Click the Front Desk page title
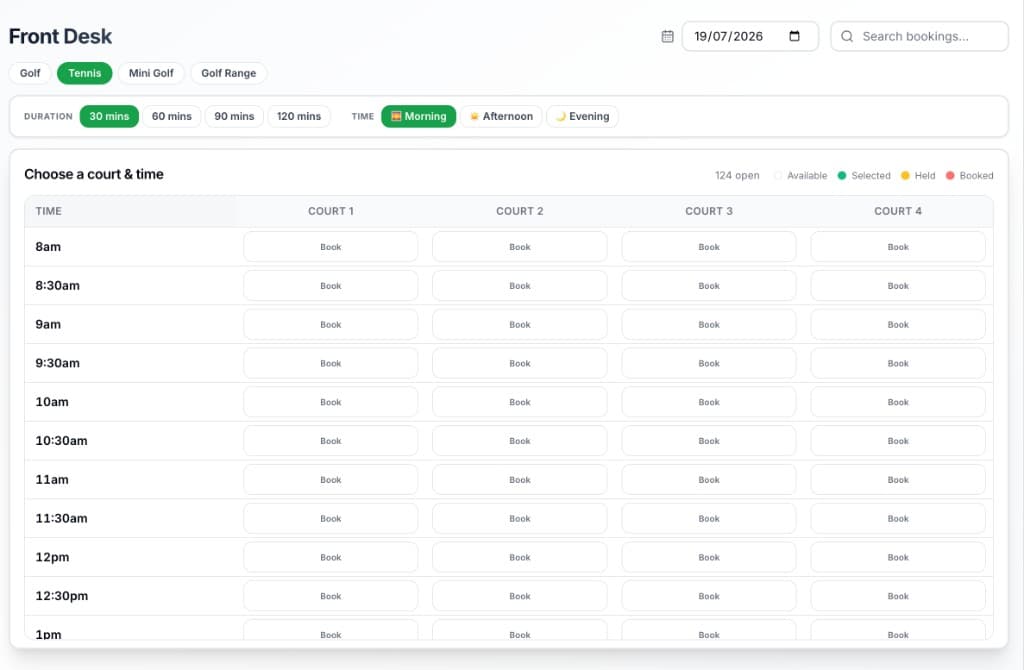The height and width of the screenshot is (670, 1024). click(60, 37)
